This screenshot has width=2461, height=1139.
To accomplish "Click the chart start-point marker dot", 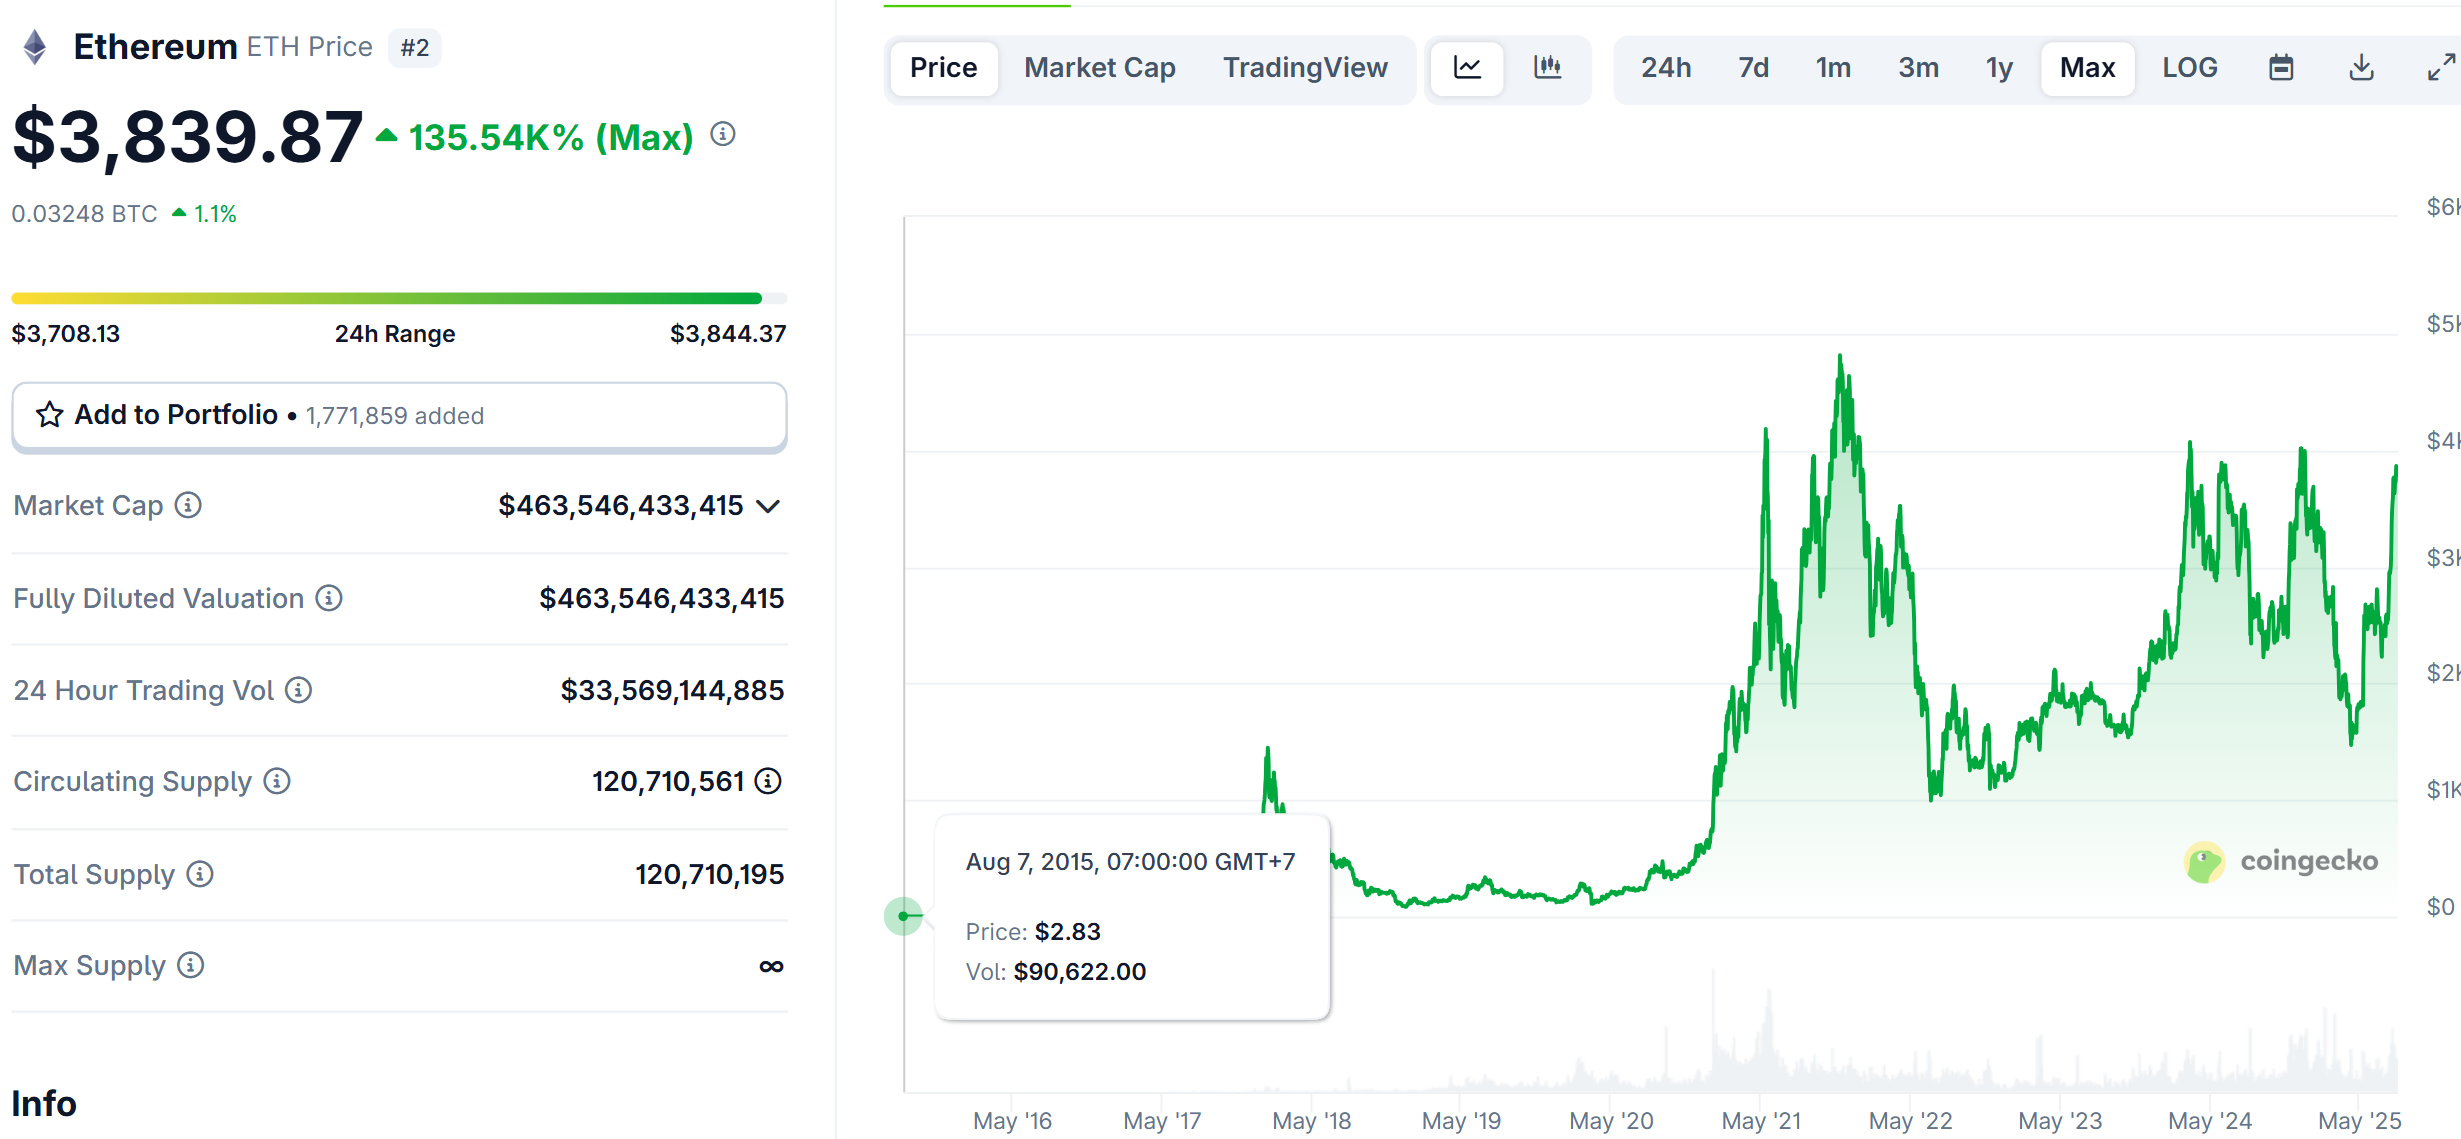I will click(904, 916).
